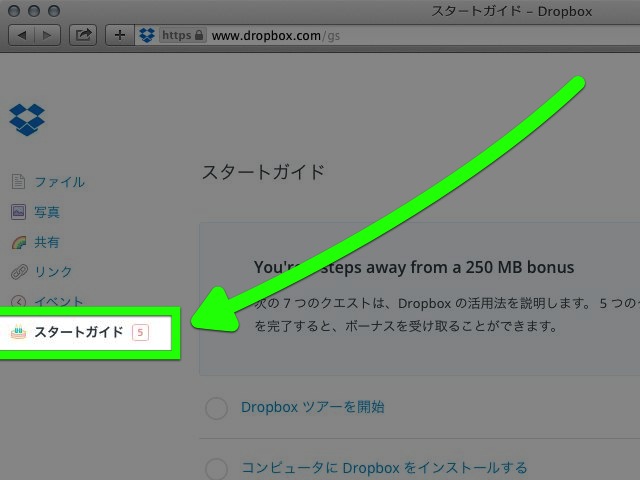Viewport: 640px width, 480px height.
Task: Open the Share button in the toolbar
Action: [x=83, y=35]
